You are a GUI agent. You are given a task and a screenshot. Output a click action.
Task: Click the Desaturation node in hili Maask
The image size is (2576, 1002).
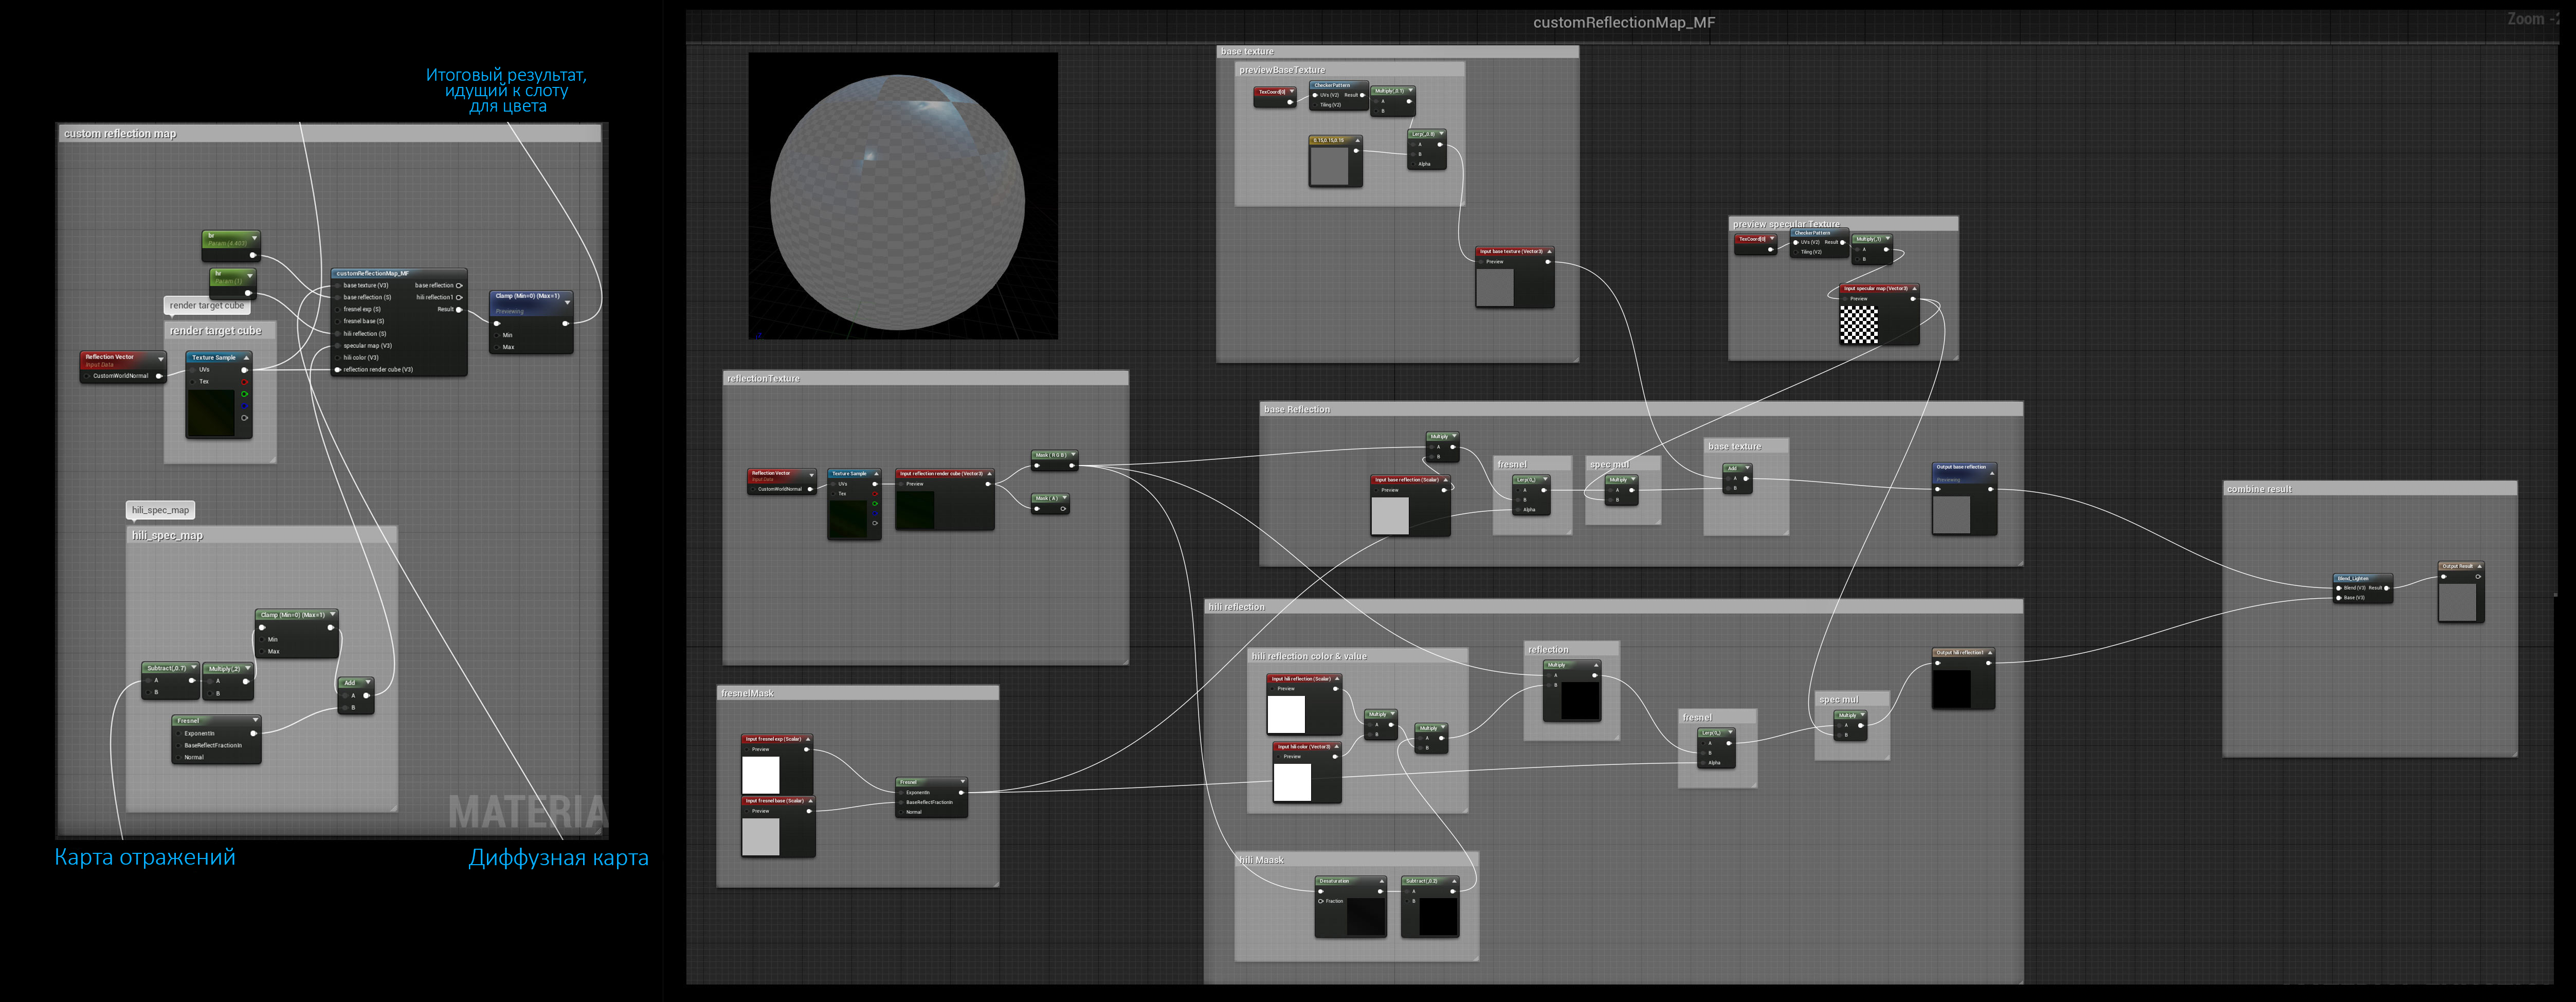coord(1350,906)
